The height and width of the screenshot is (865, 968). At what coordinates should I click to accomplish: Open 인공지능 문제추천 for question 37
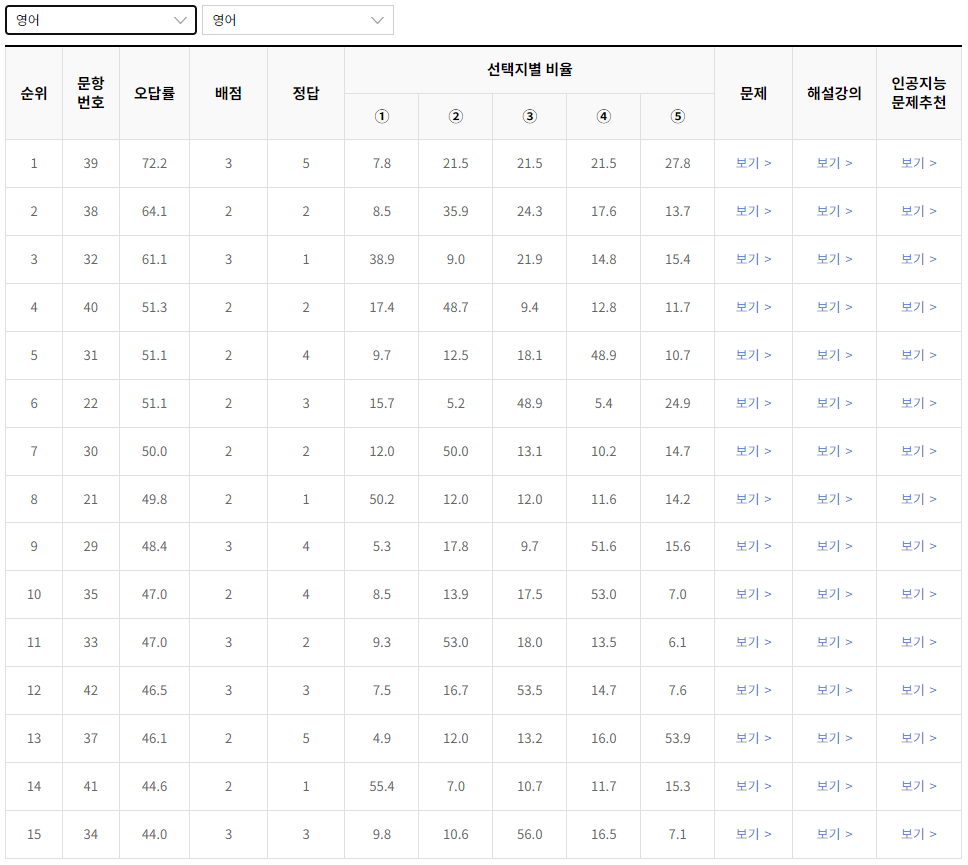click(x=918, y=738)
